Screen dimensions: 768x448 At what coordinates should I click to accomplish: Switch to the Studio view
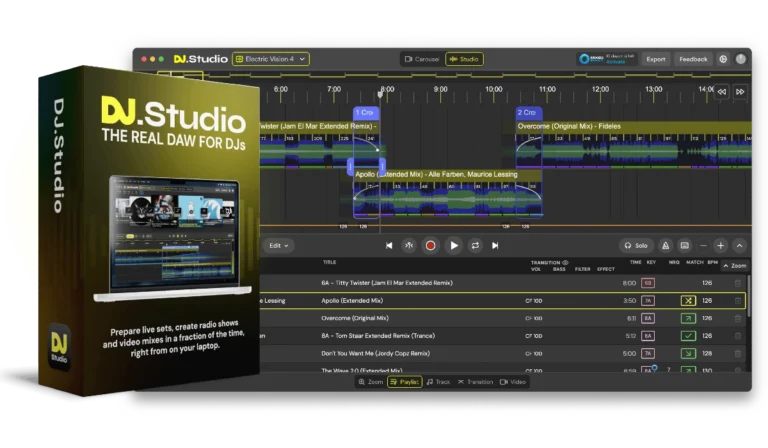(464, 59)
